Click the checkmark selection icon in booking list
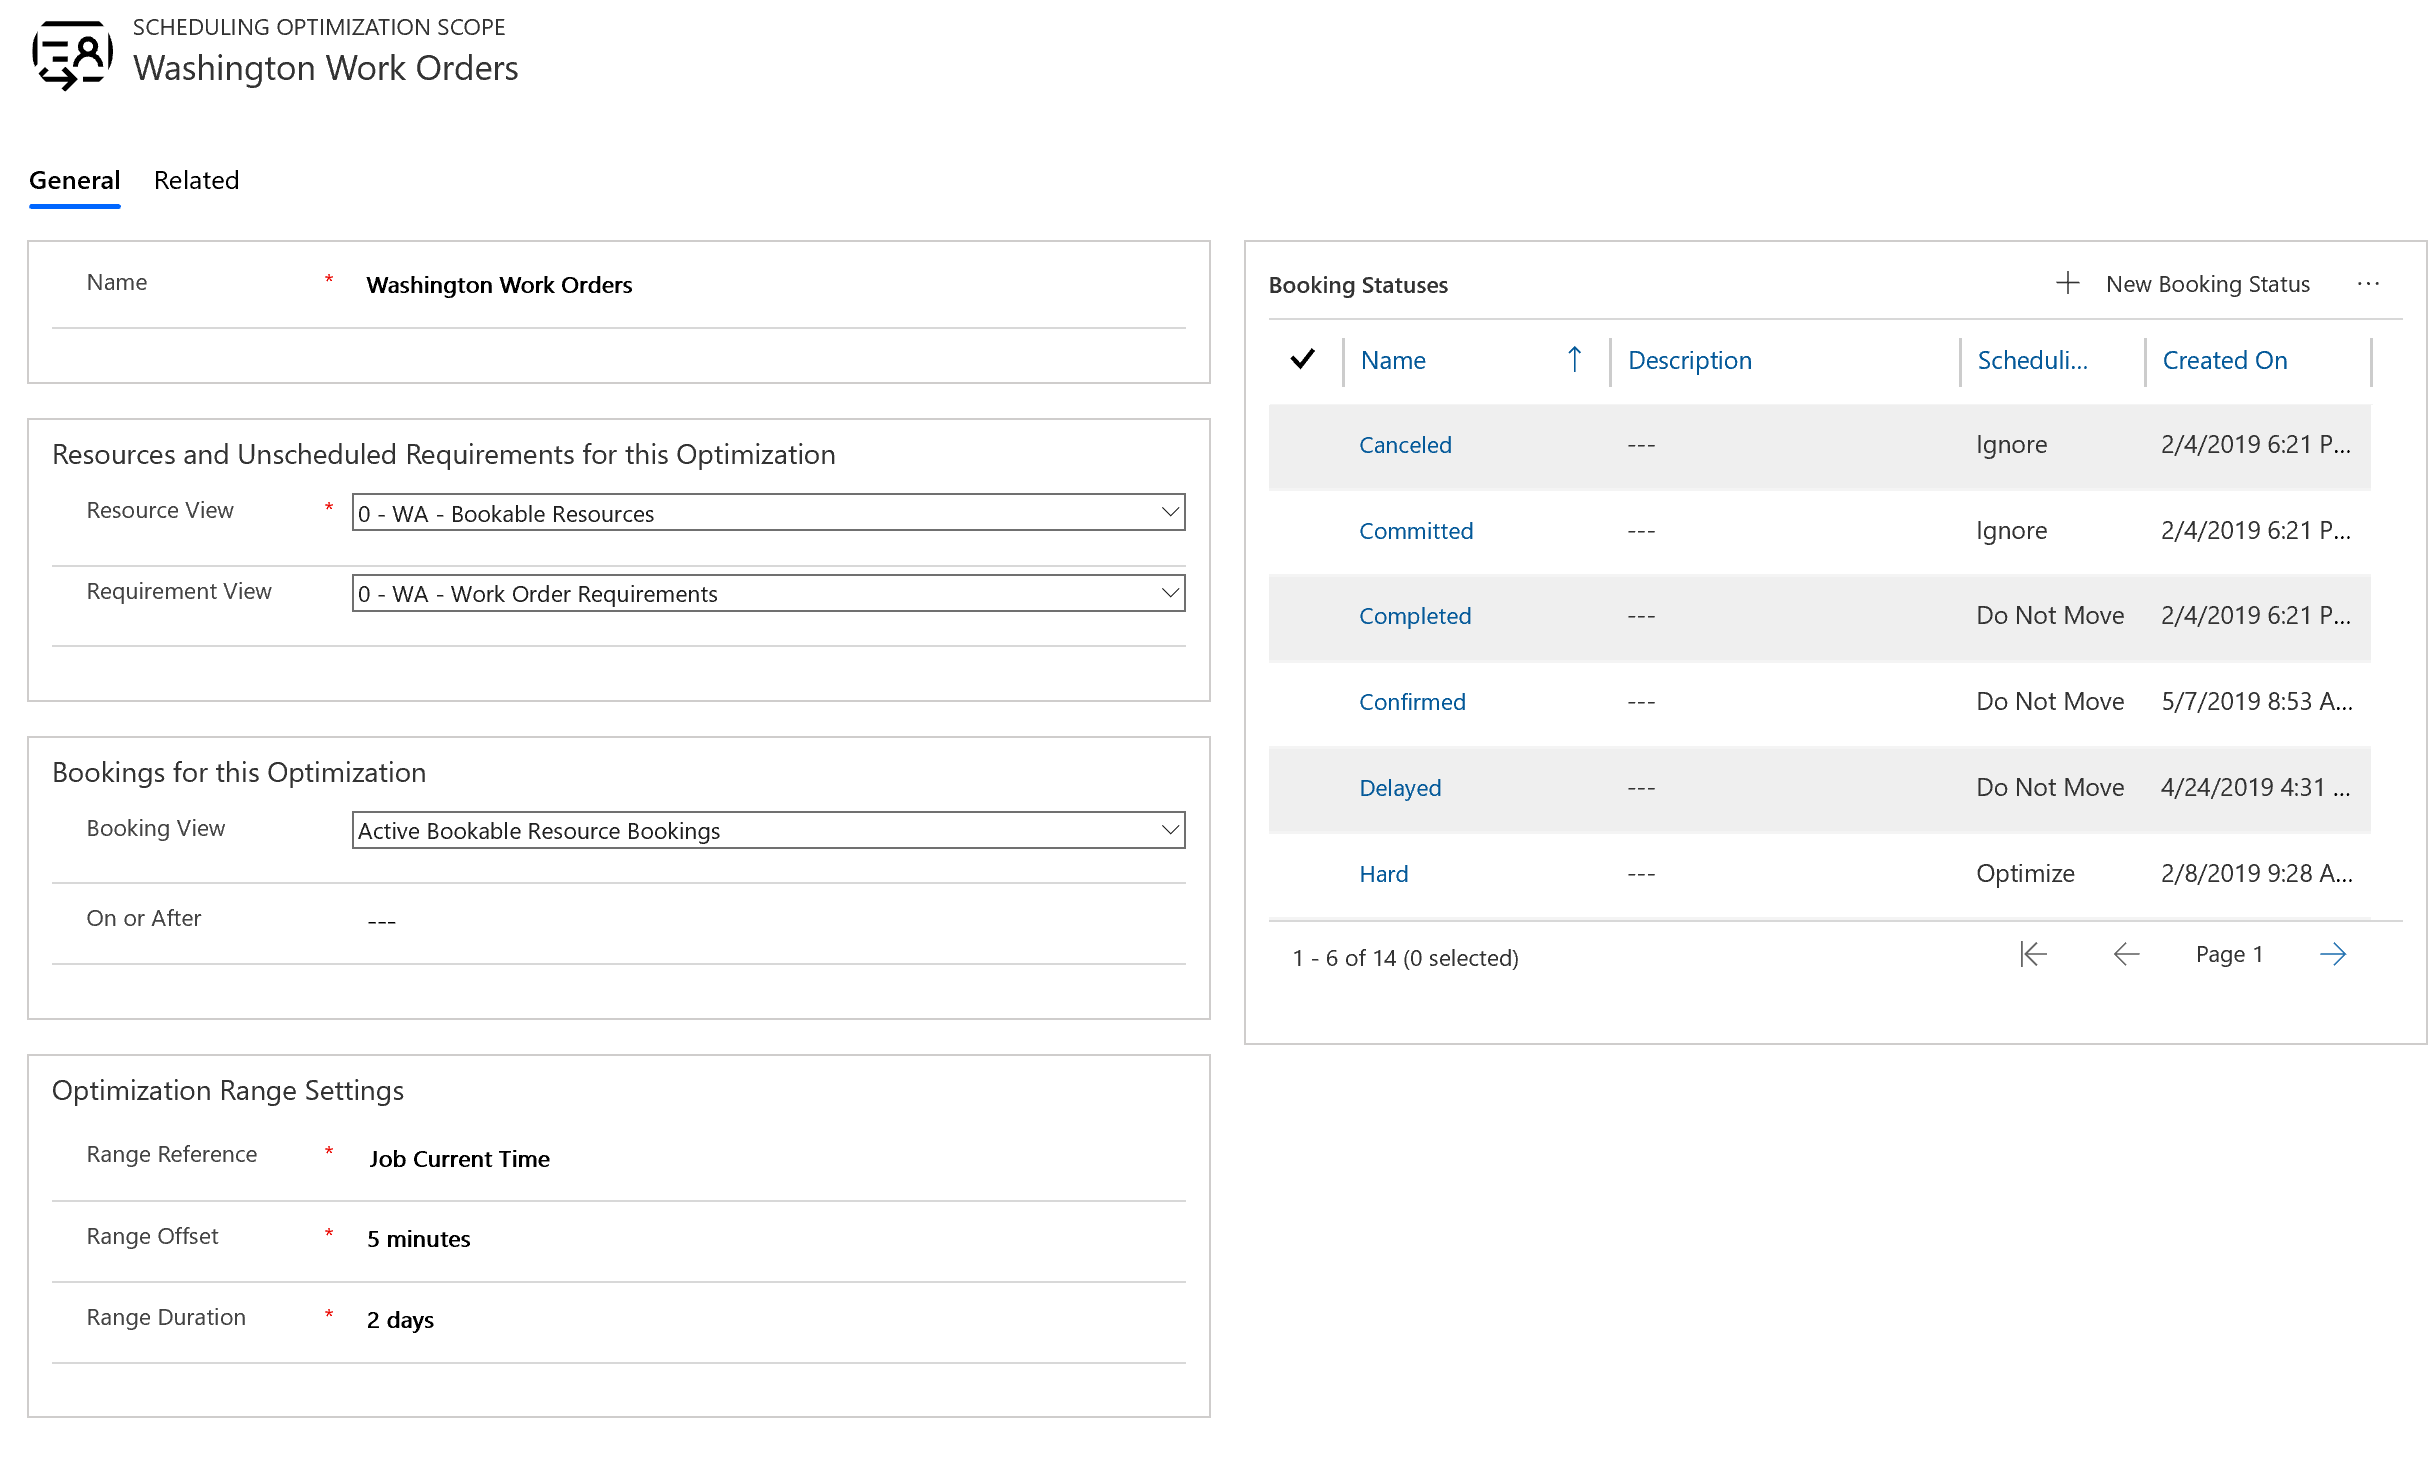The image size is (2432, 1458). point(1304,359)
